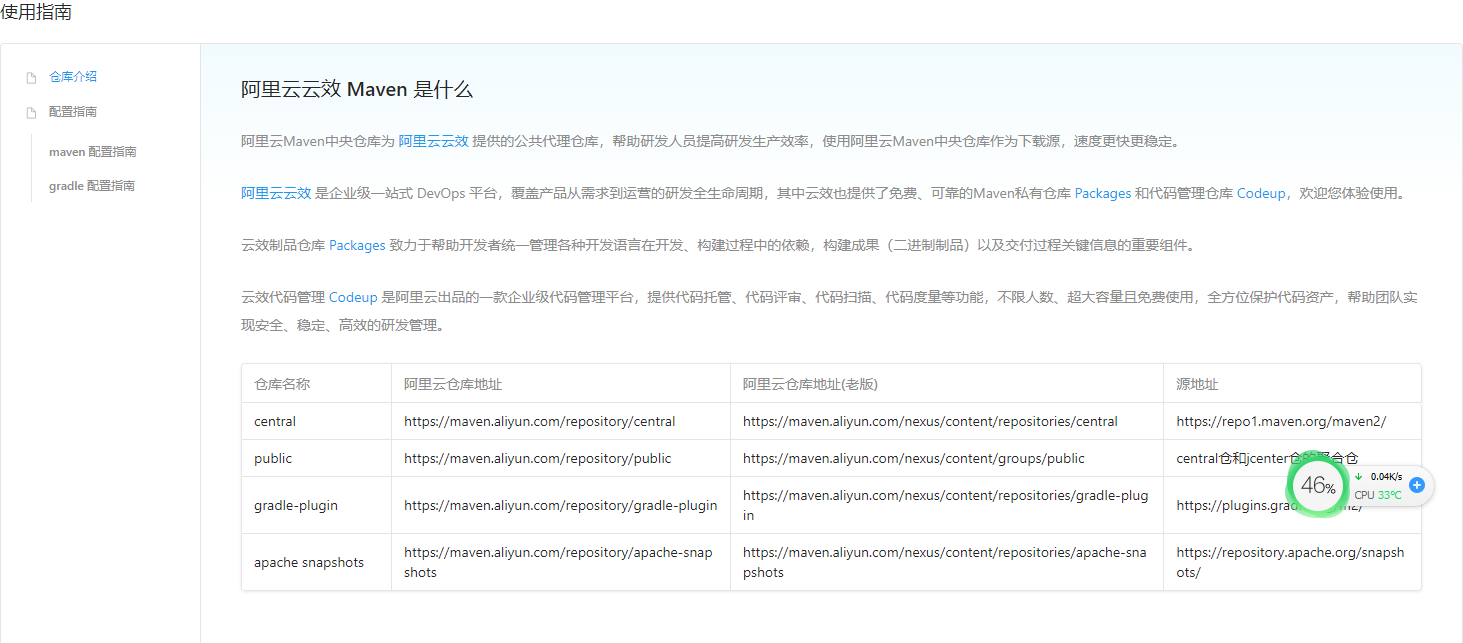This screenshot has width=1463, height=643.
Task: Click https://repository.apache.org/snapshots/ source address
Action: pos(1290,562)
